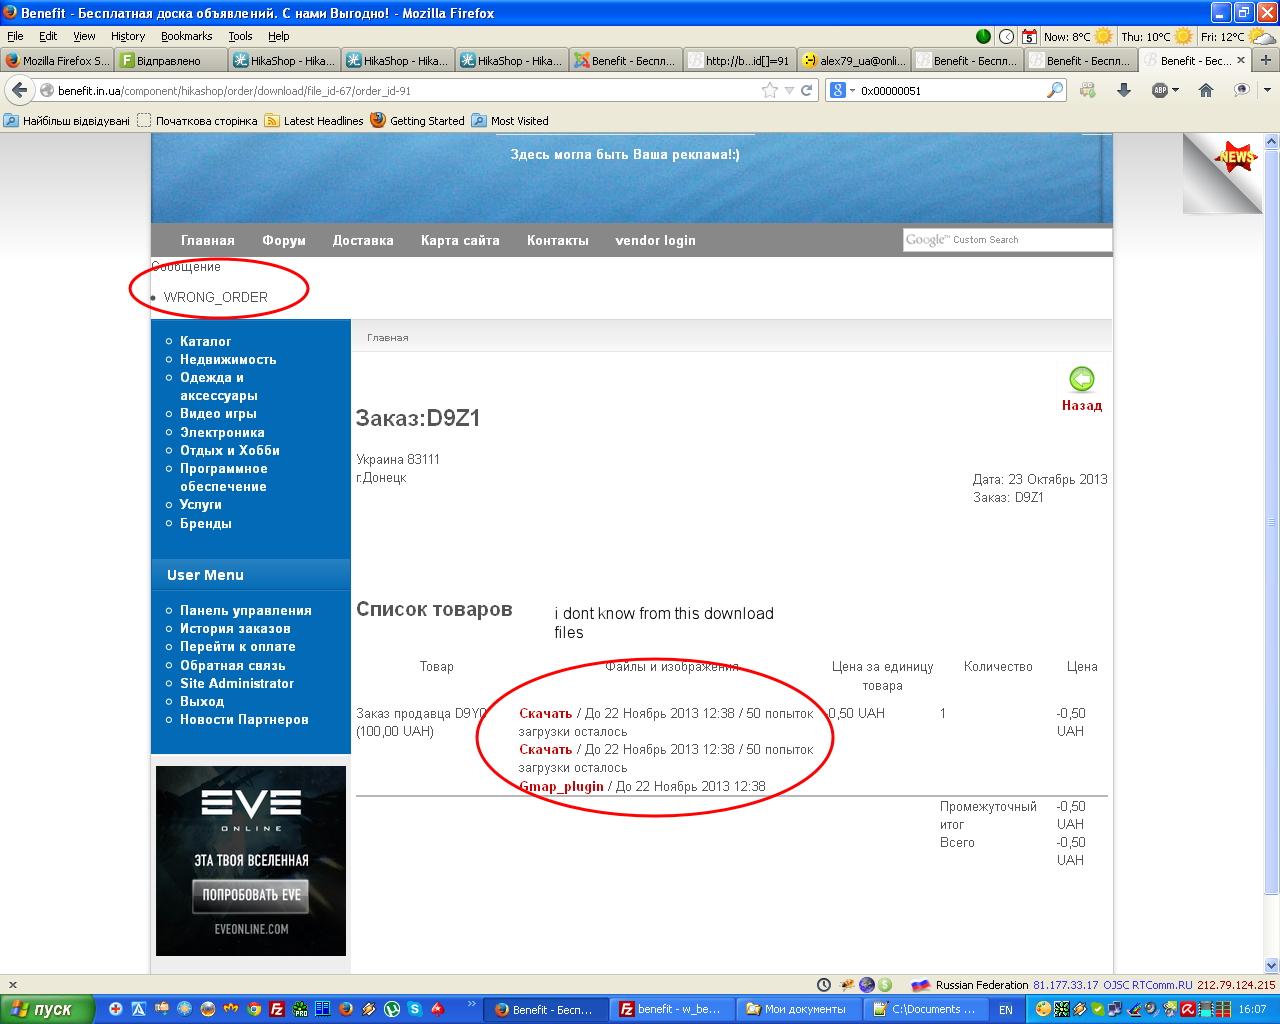Open Недвижимость category in sidebar
Image resolution: width=1280 pixels, height=1024 pixels.
(x=228, y=359)
